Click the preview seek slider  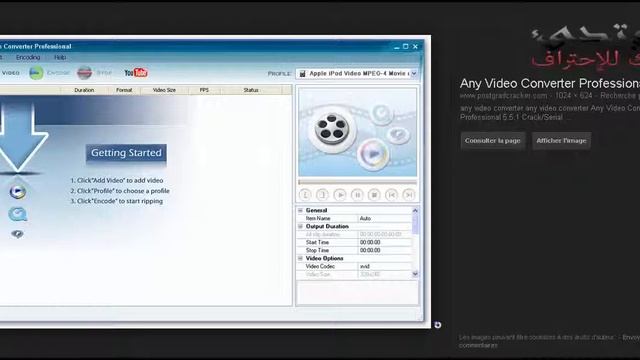(358, 182)
